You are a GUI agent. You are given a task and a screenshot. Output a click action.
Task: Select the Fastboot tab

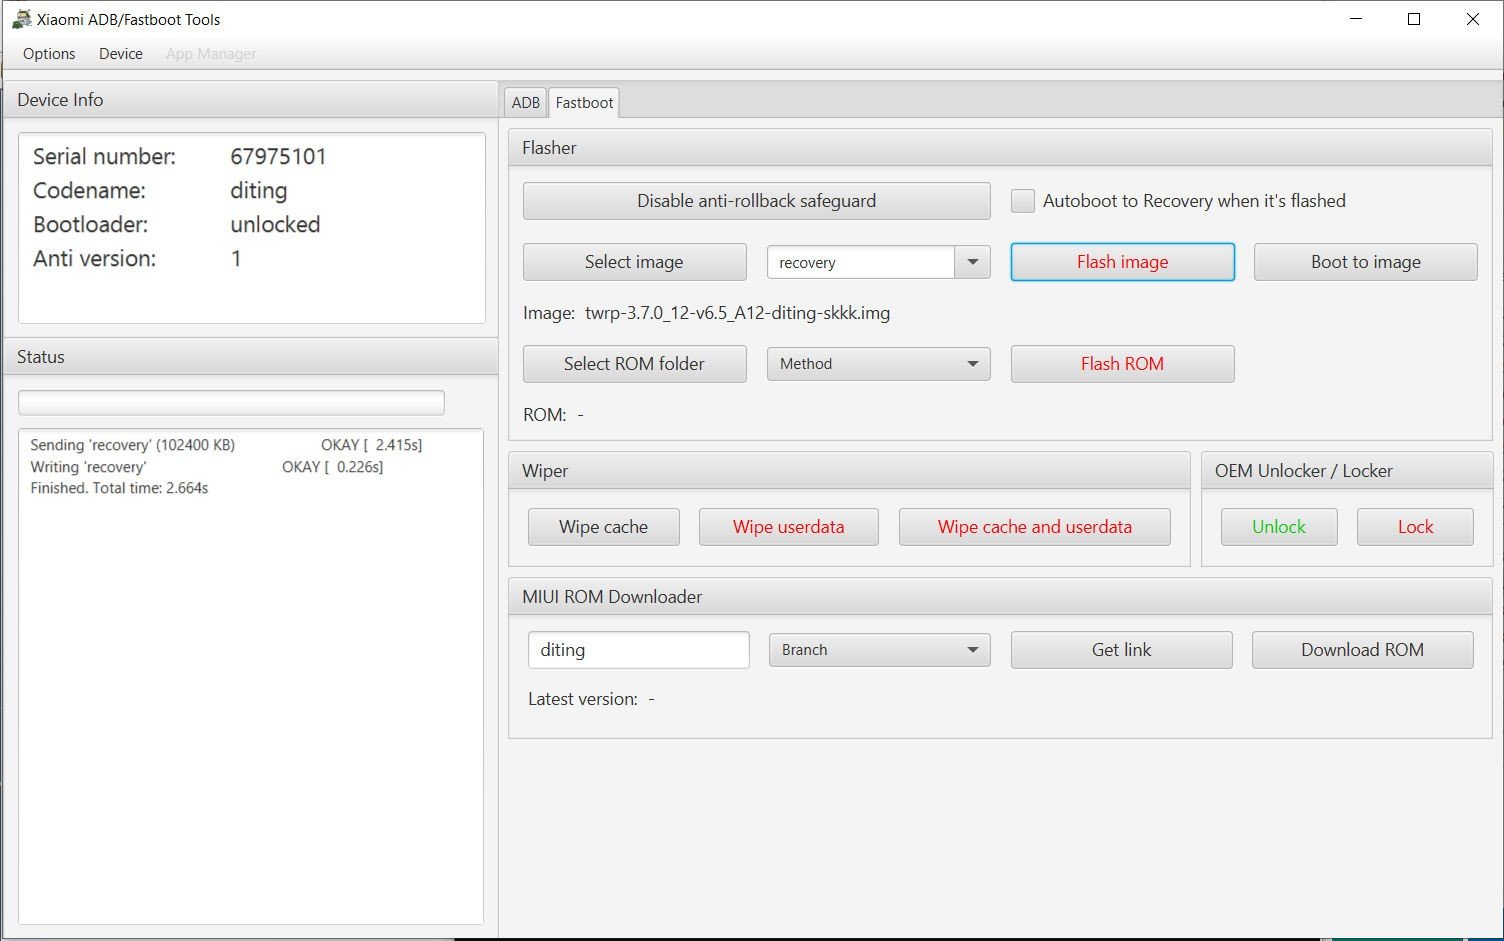coord(584,103)
